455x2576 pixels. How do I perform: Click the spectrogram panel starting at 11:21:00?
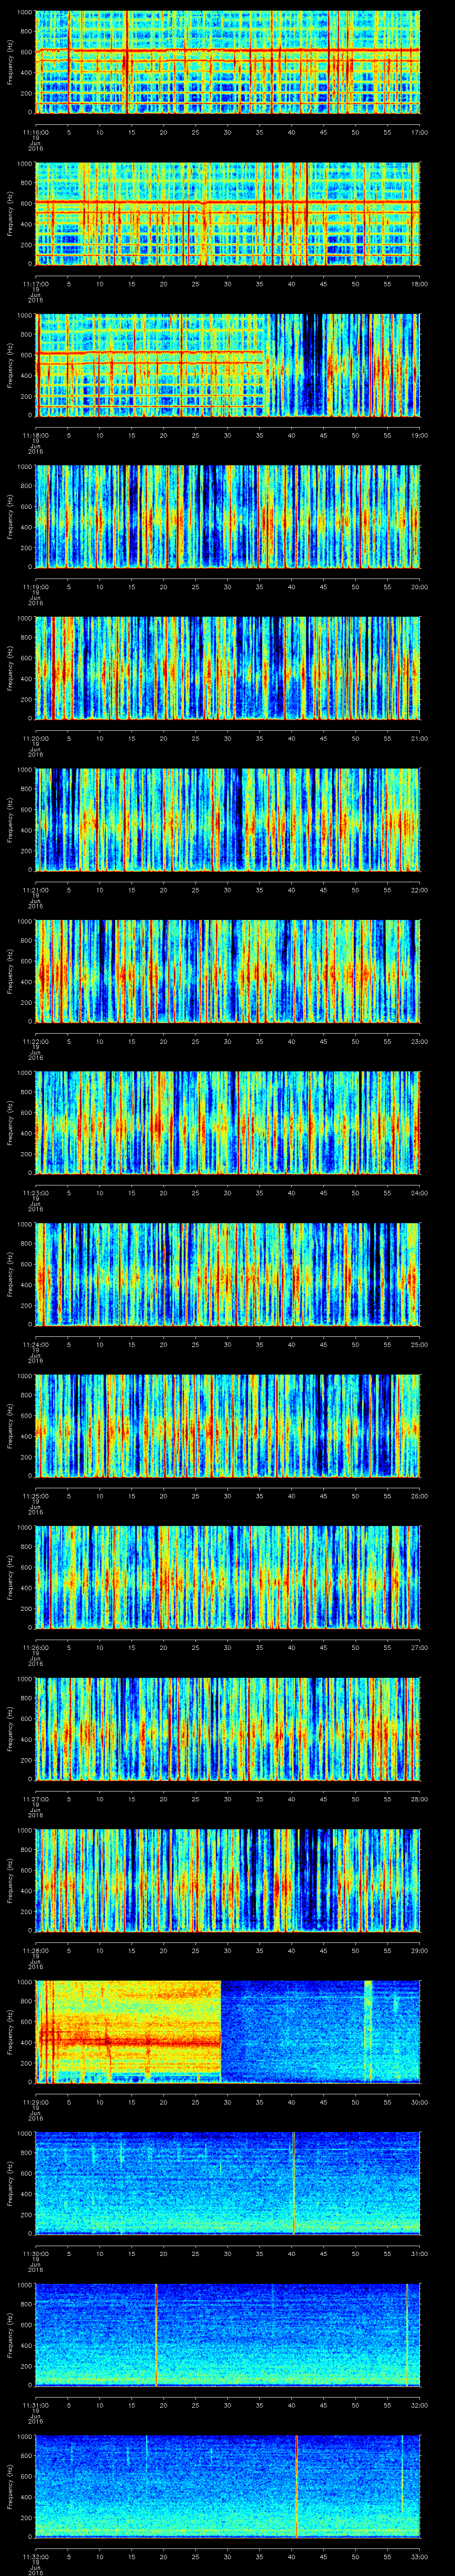pyautogui.click(x=228, y=820)
